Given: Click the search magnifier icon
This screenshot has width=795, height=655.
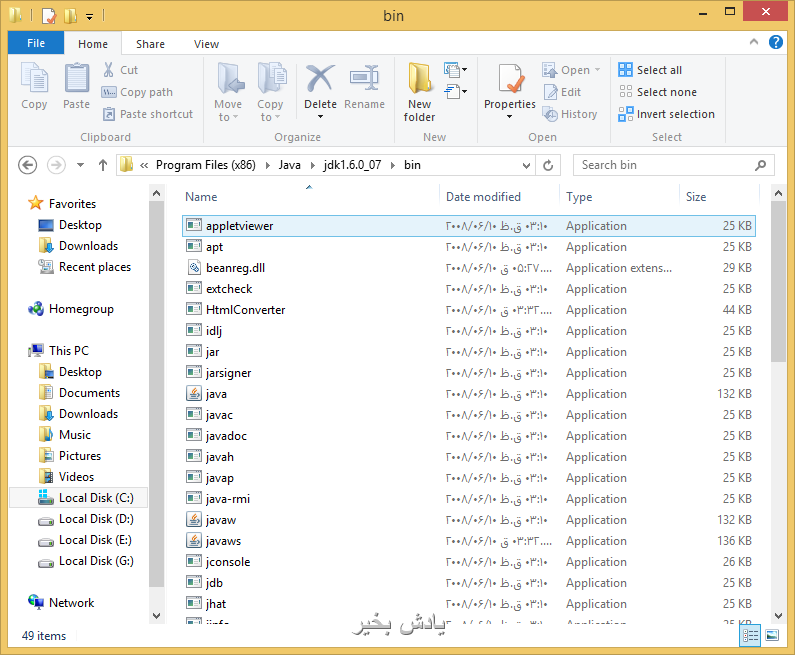Looking at the screenshot, I should 761,165.
